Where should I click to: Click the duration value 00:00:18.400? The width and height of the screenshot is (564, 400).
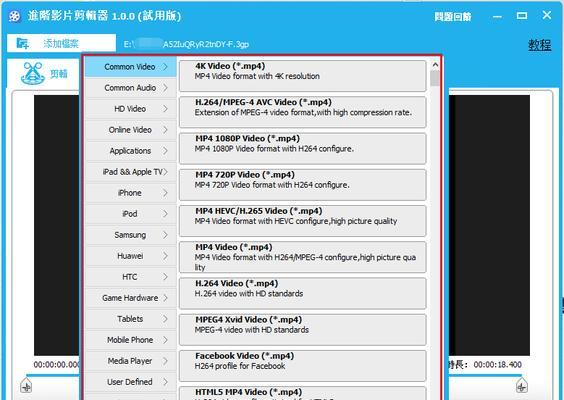pos(497,365)
